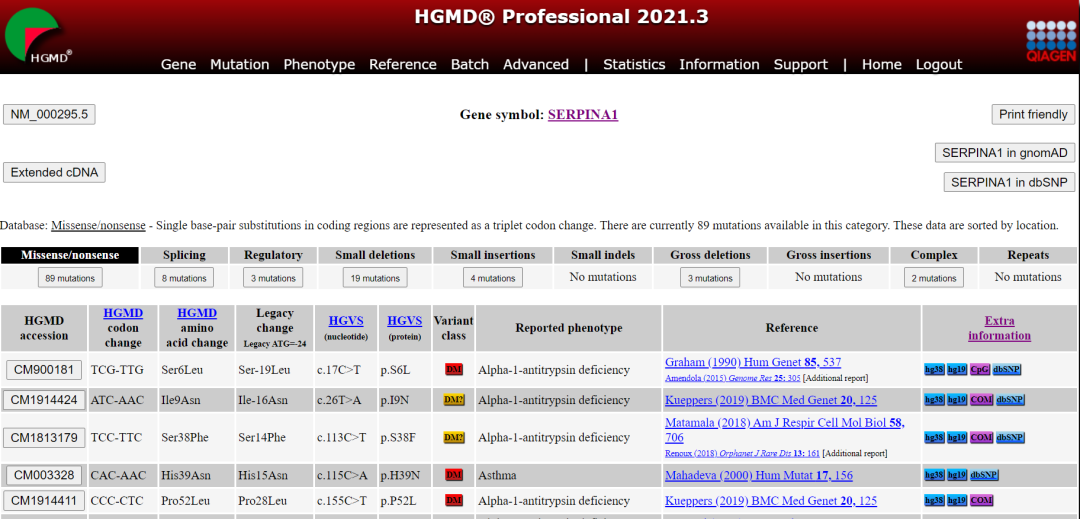Show the 19 Small deletions mutations
The width and height of the screenshot is (1080, 519).
point(375,278)
